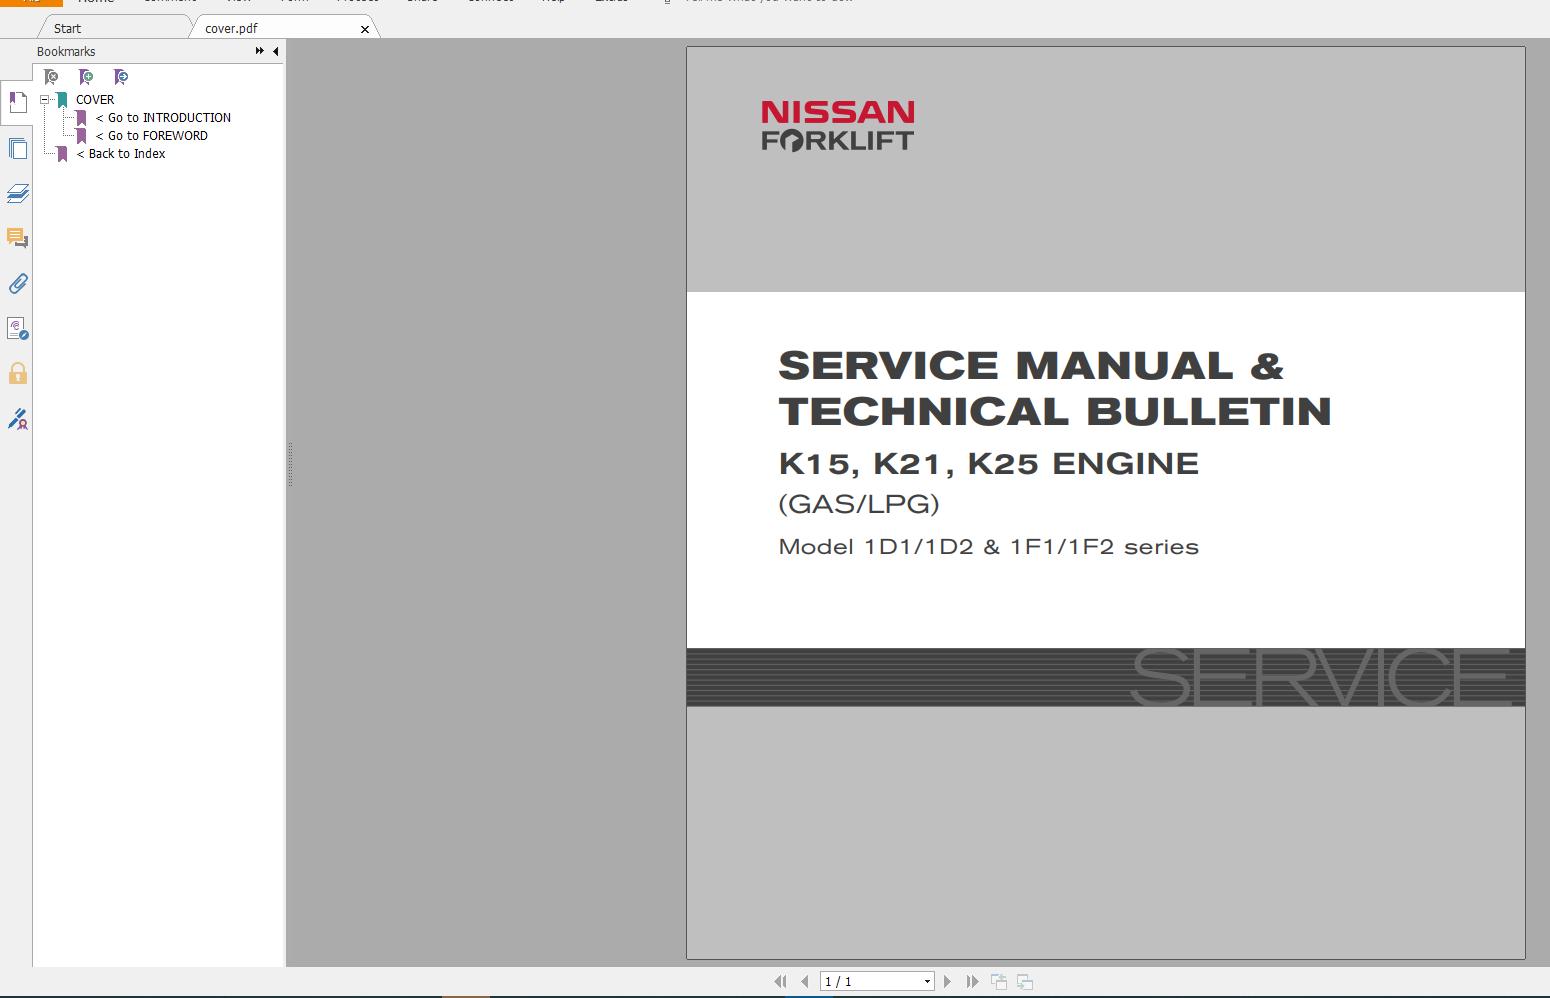This screenshot has width=1550, height=998.
Task: Click the 'TECHNICAL BULLETIN' heading text
Action: (1055, 411)
